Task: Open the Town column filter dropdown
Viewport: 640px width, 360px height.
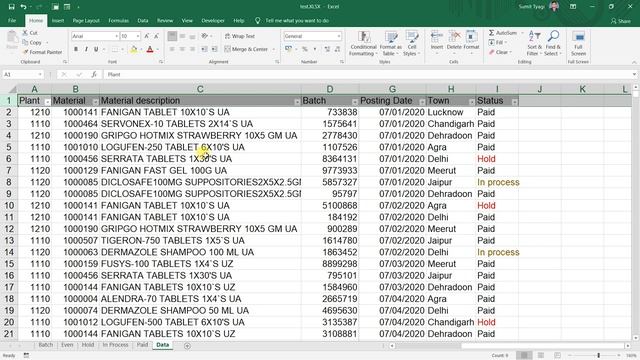Action: click(471, 102)
